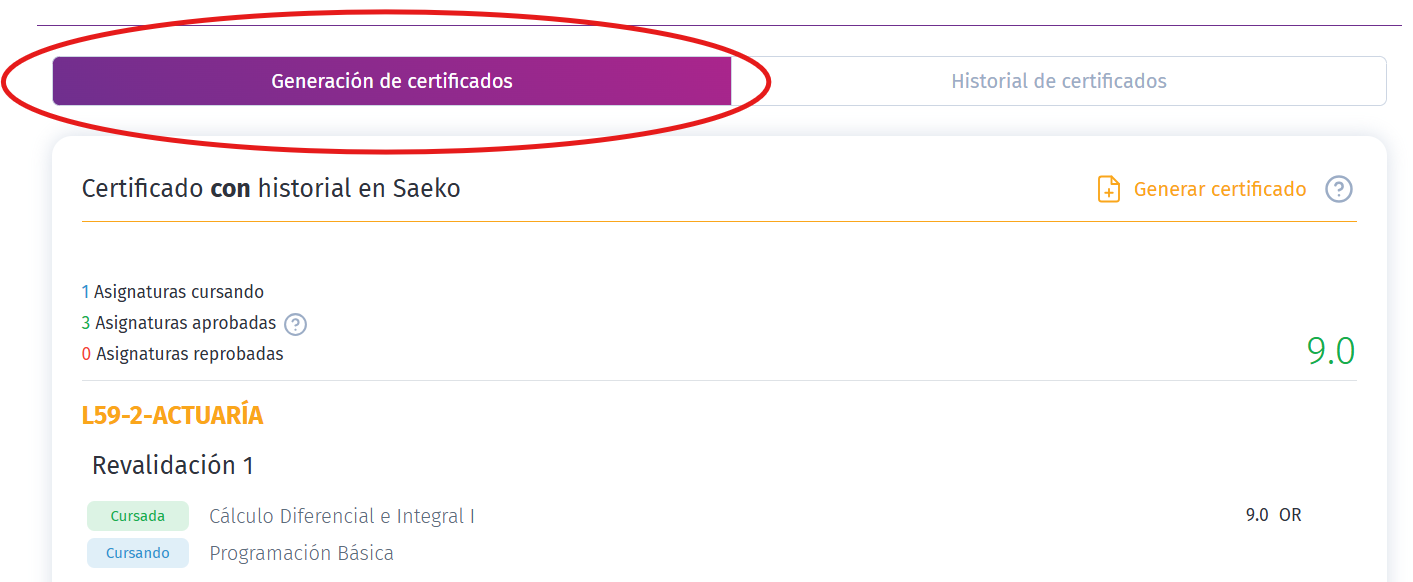The height and width of the screenshot is (582, 1413).
Task: Select the Generación de certificados tab
Action: pos(392,81)
